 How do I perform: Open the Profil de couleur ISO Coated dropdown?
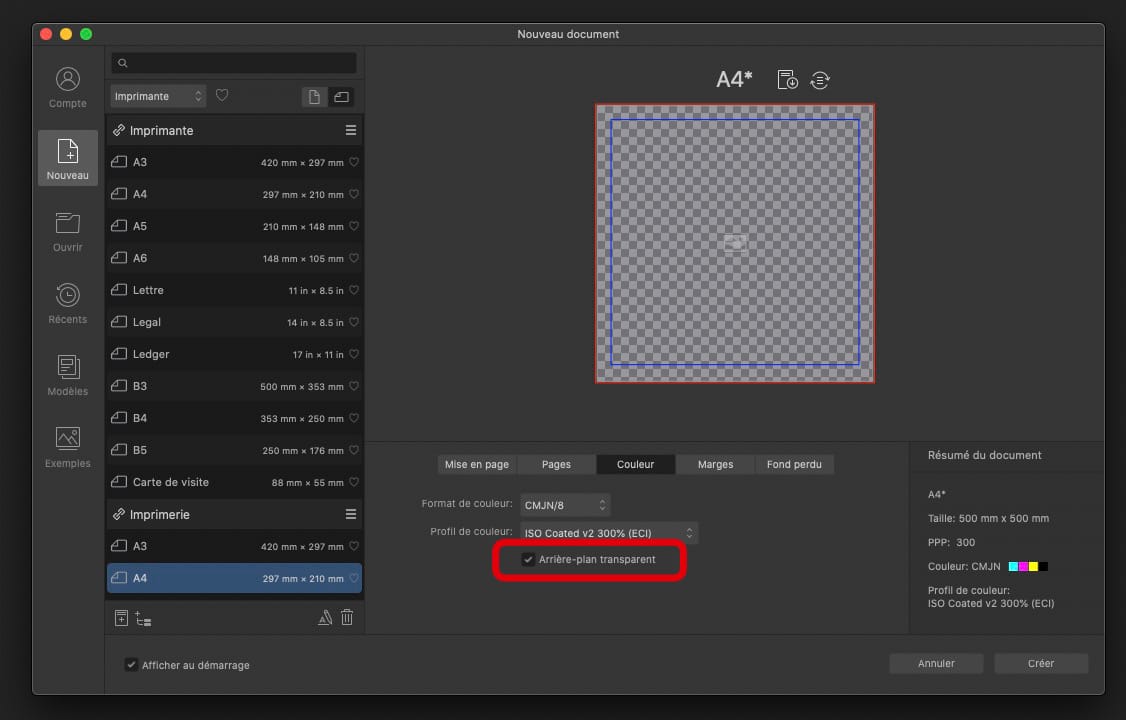[x=609, y=533]
